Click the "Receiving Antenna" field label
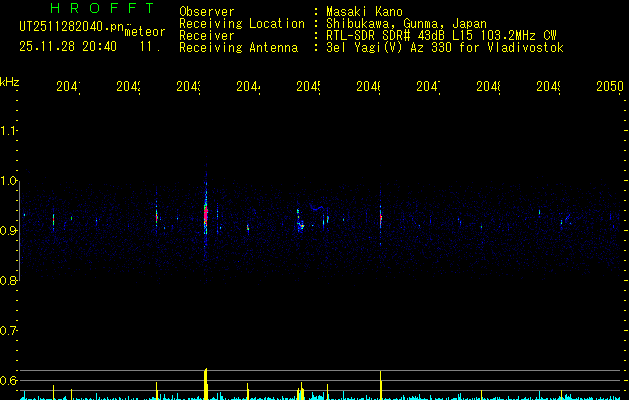The height and width of the screenshot is (400, 629). 238,48
